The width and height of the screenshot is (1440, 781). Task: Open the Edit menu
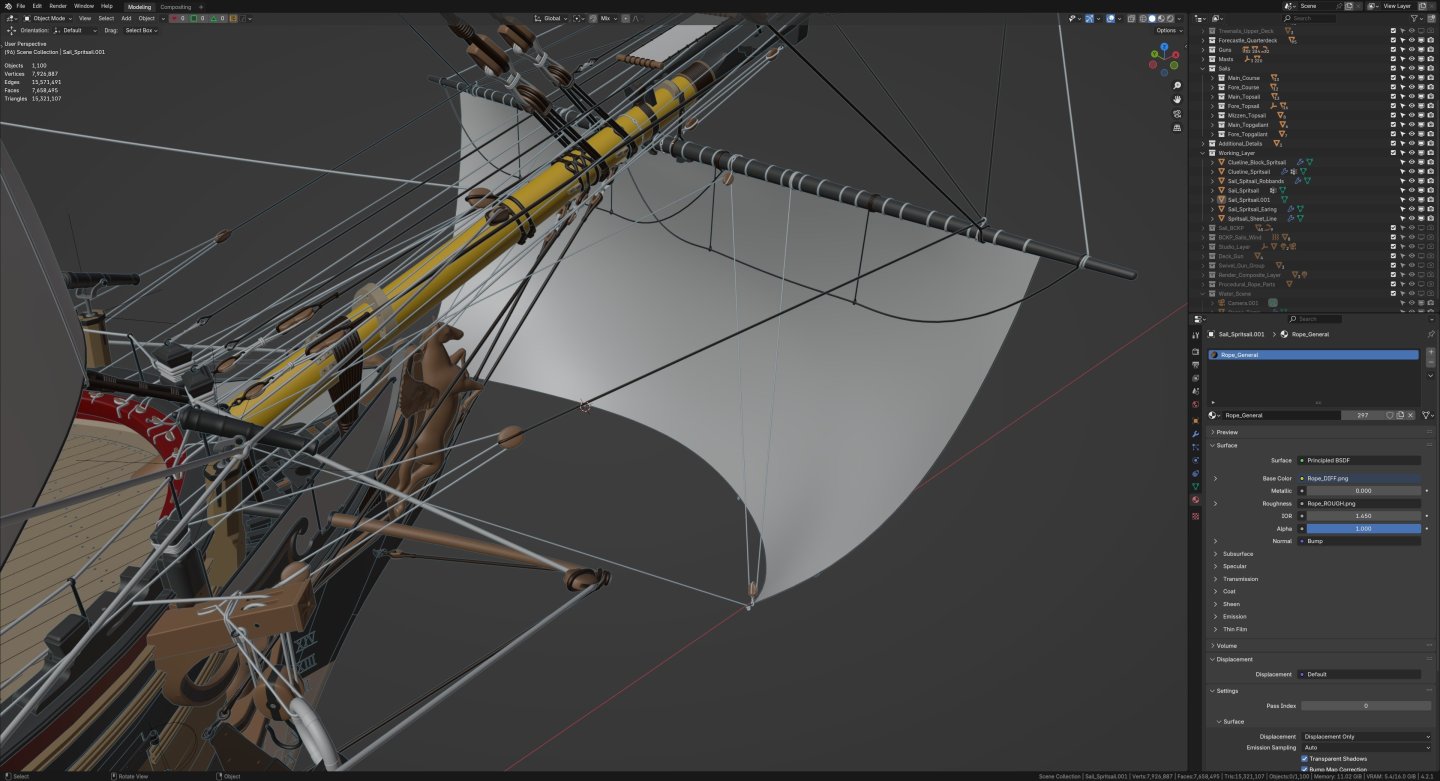(x=37, y=6)
